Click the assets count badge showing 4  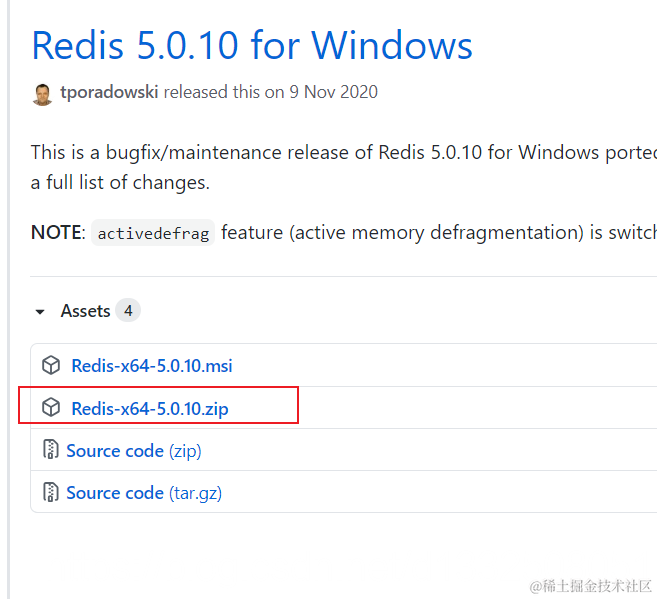[x=128, y=311]
